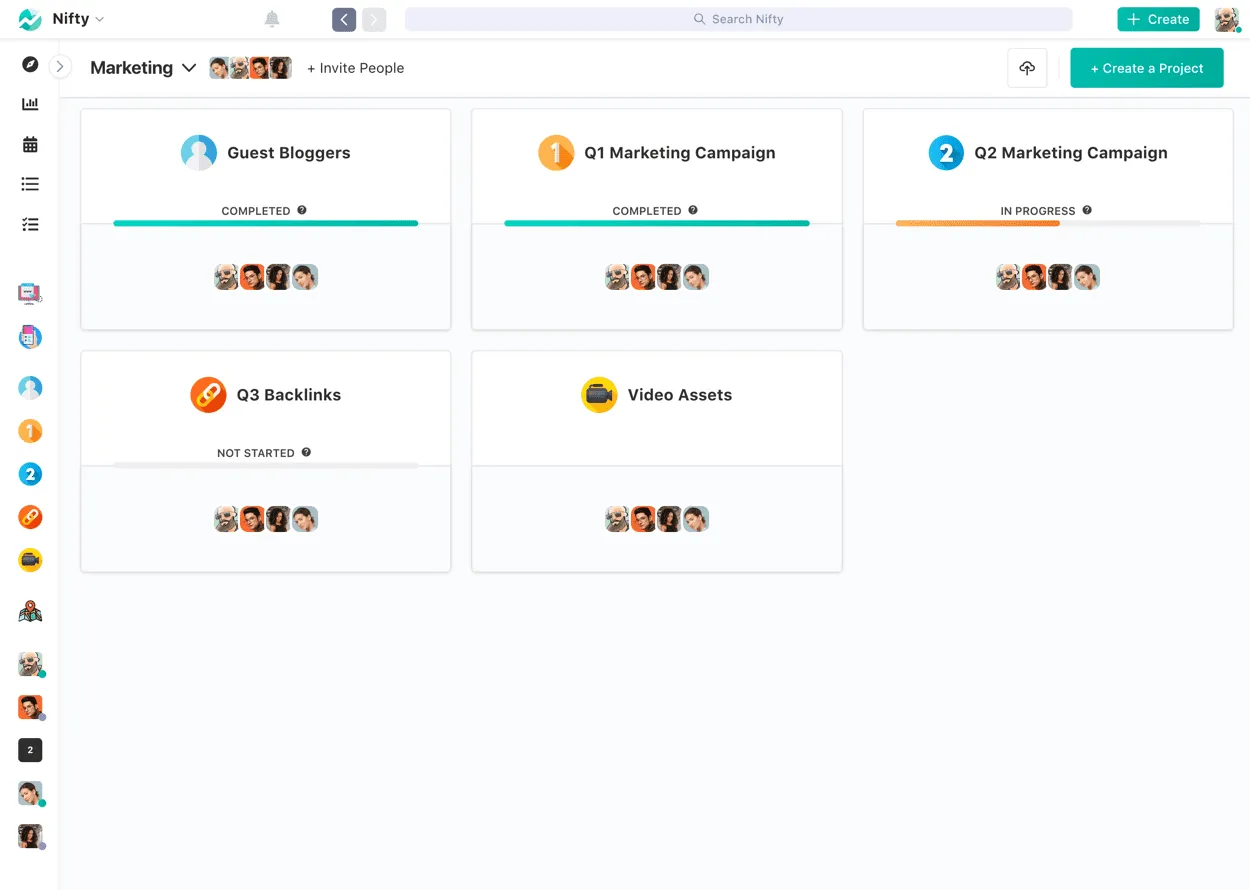
Task: Select the Q3 Backlinks link icon in sidebar
Action: click(29, 517)
